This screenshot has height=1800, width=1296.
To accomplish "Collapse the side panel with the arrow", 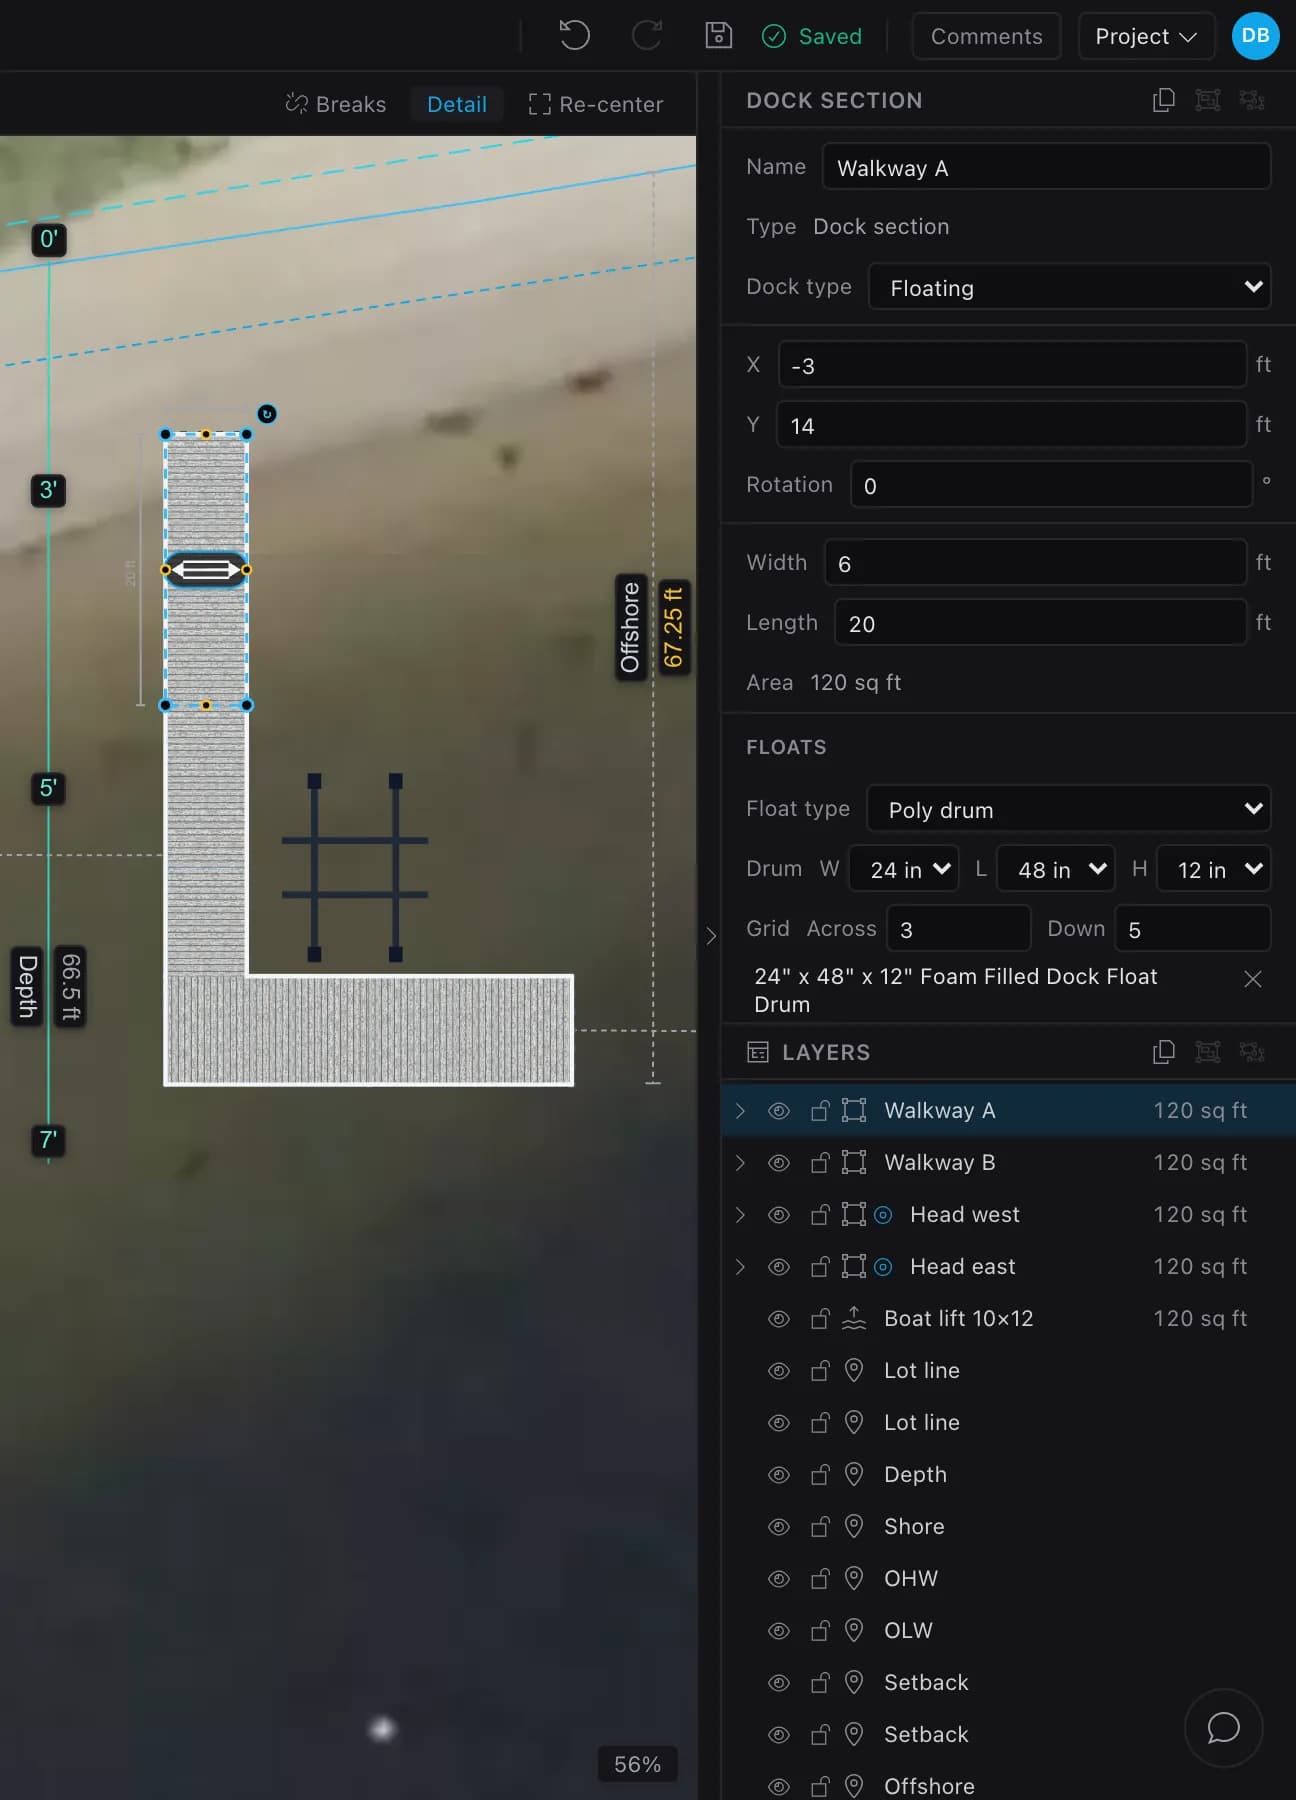I will click(x=711, y=936).
